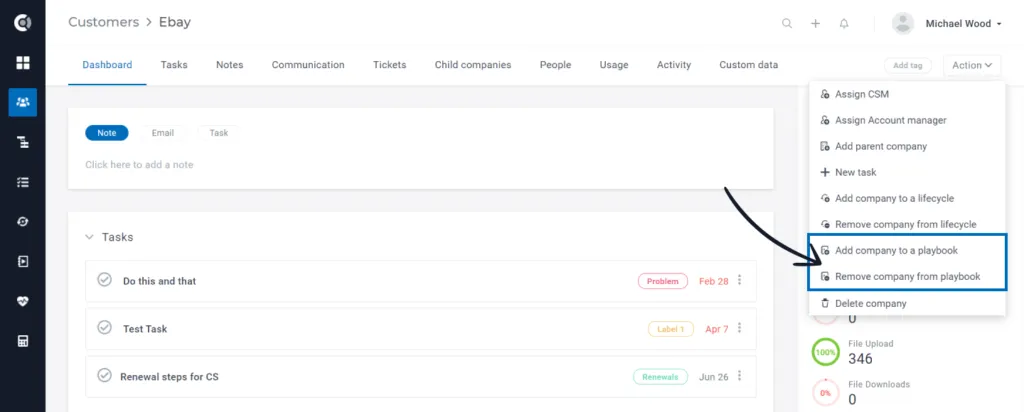The width and height of the screenshot is (1024, 412).
Task: Expand the Michael Wood user menu
Action: [963, 24]
